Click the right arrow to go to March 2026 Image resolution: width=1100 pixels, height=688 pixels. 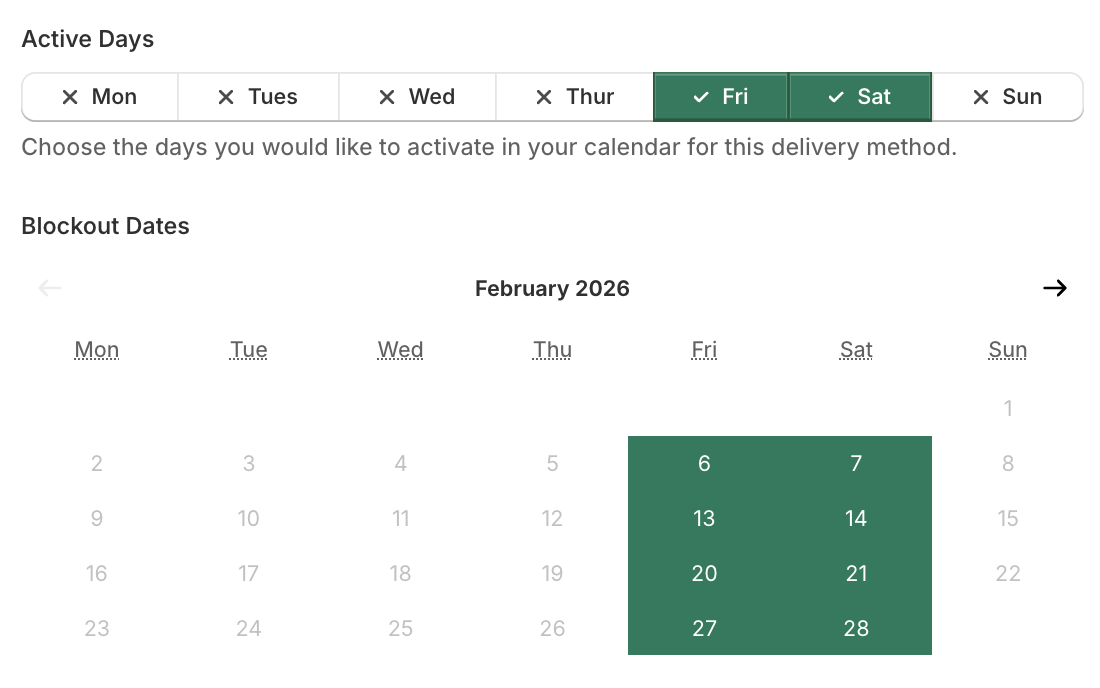1055,288
